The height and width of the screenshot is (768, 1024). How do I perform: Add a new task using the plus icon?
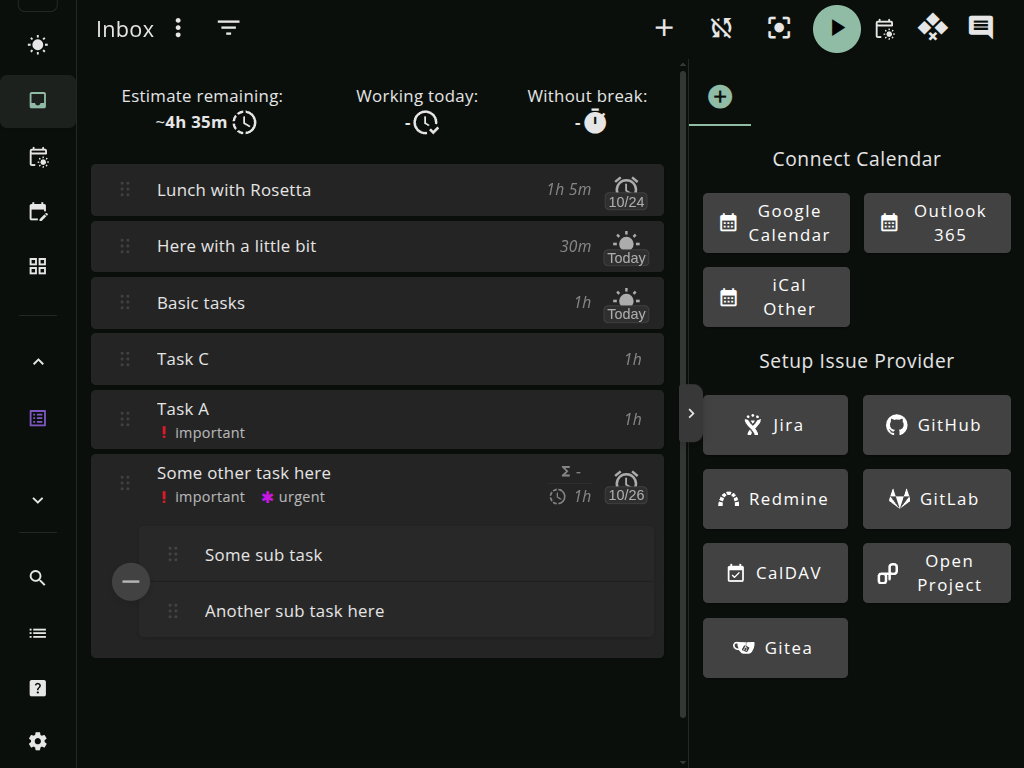pyautogui.click(x=664, y=28)
